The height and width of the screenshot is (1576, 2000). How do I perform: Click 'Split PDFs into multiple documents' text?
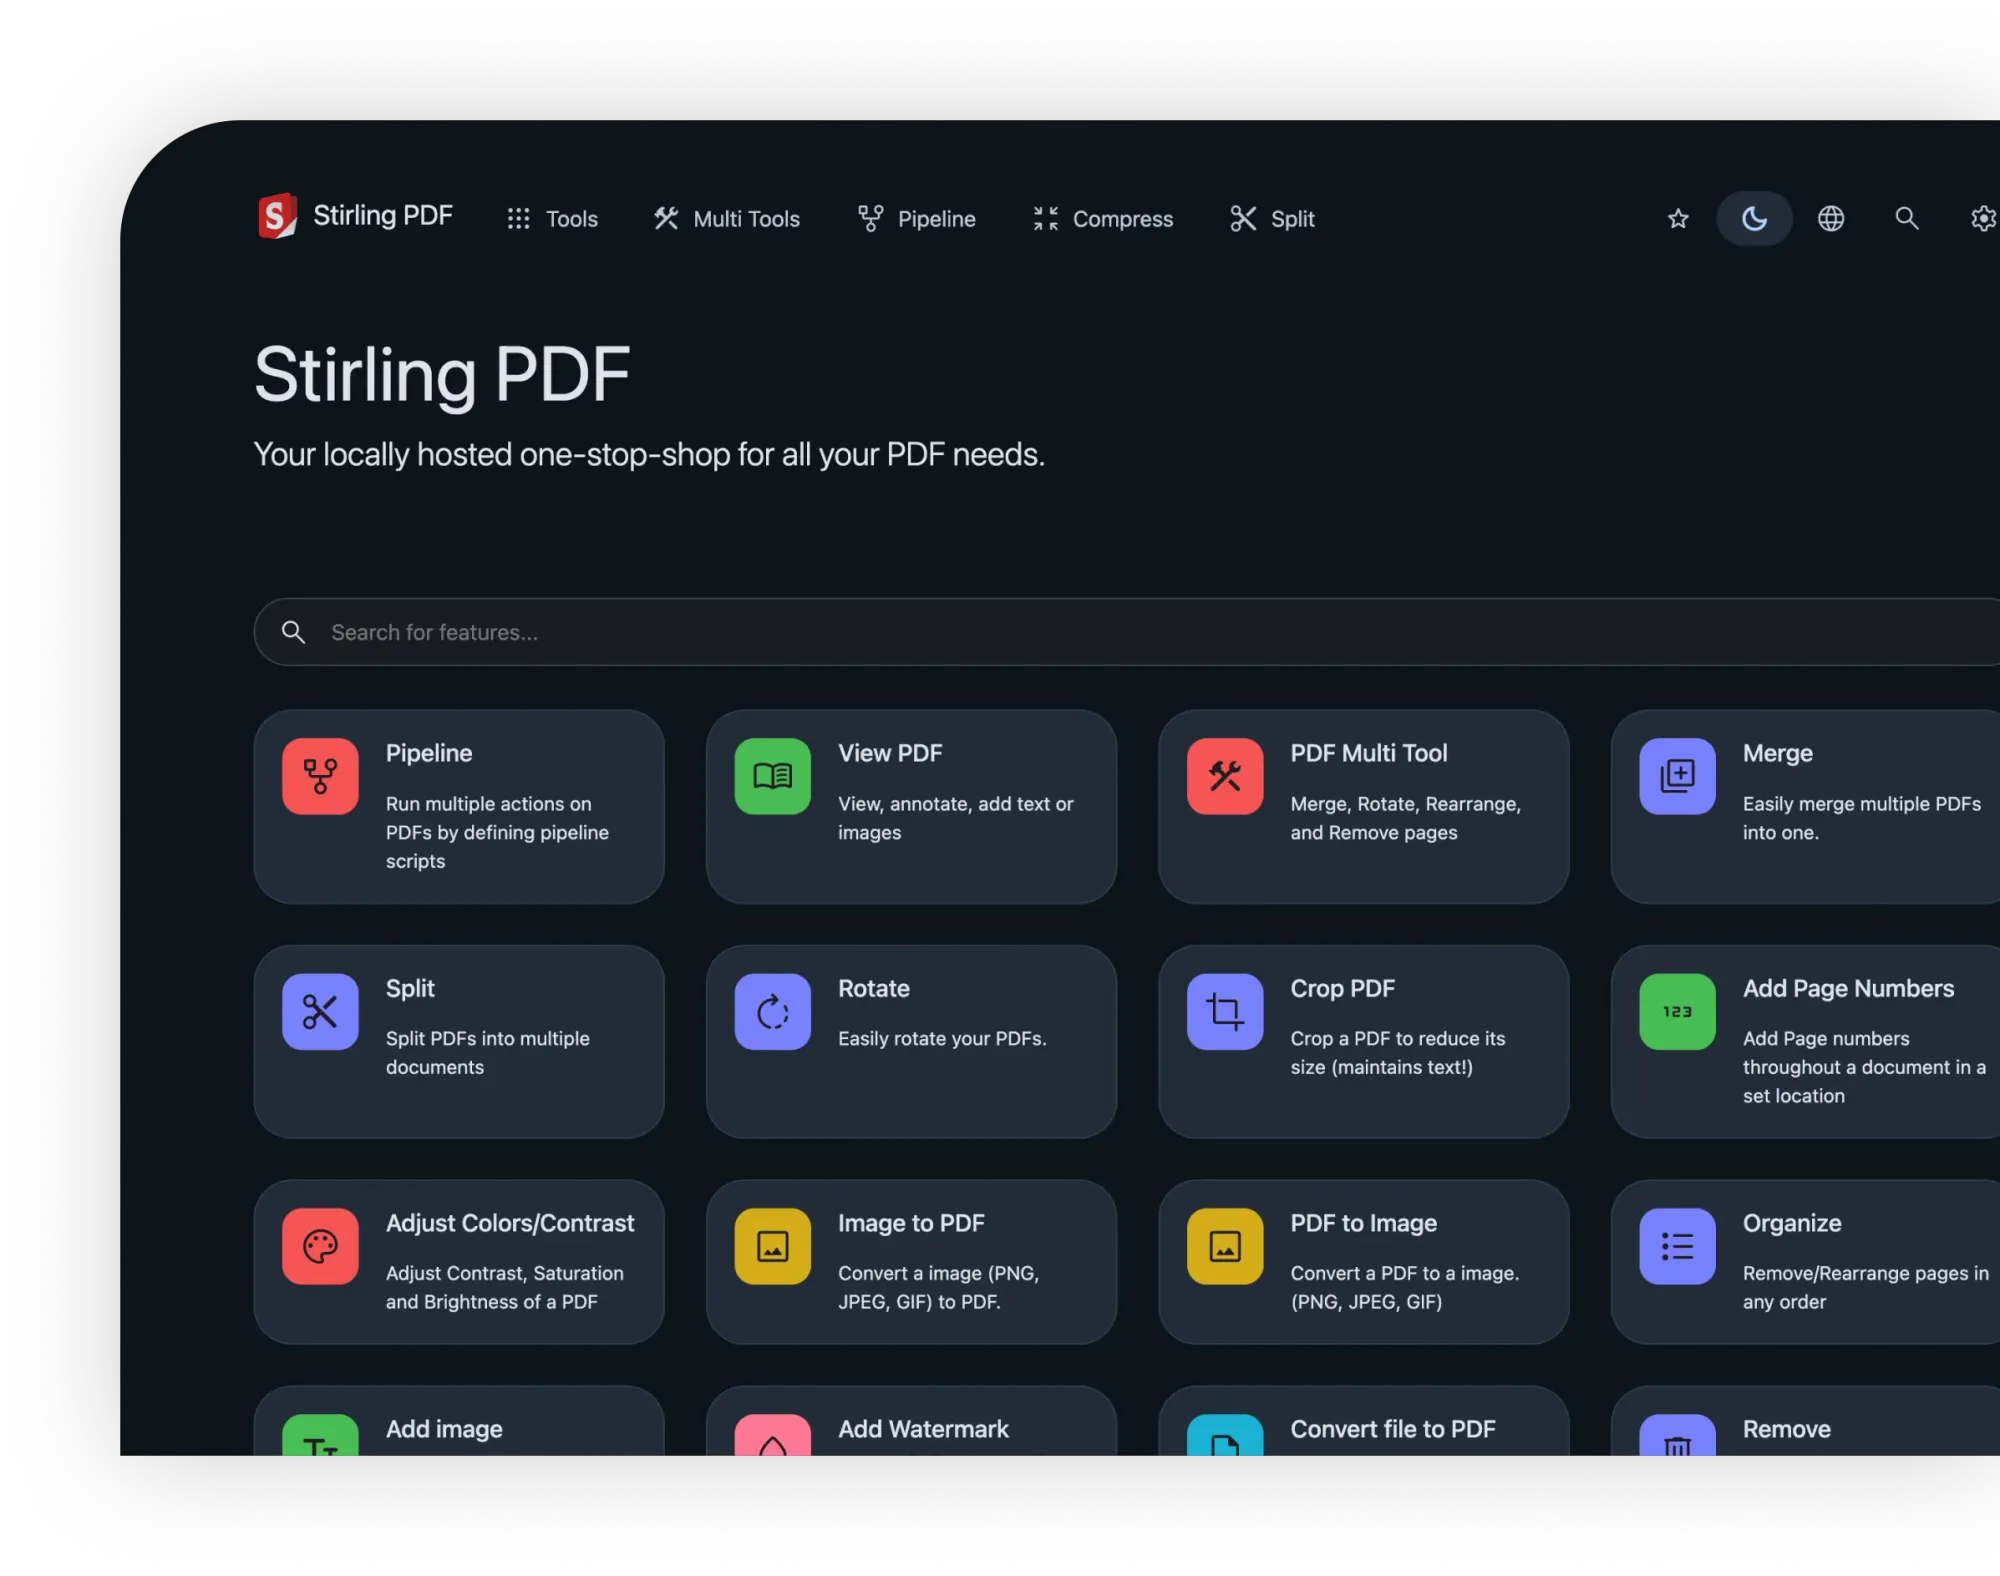tap(488, 1053)
